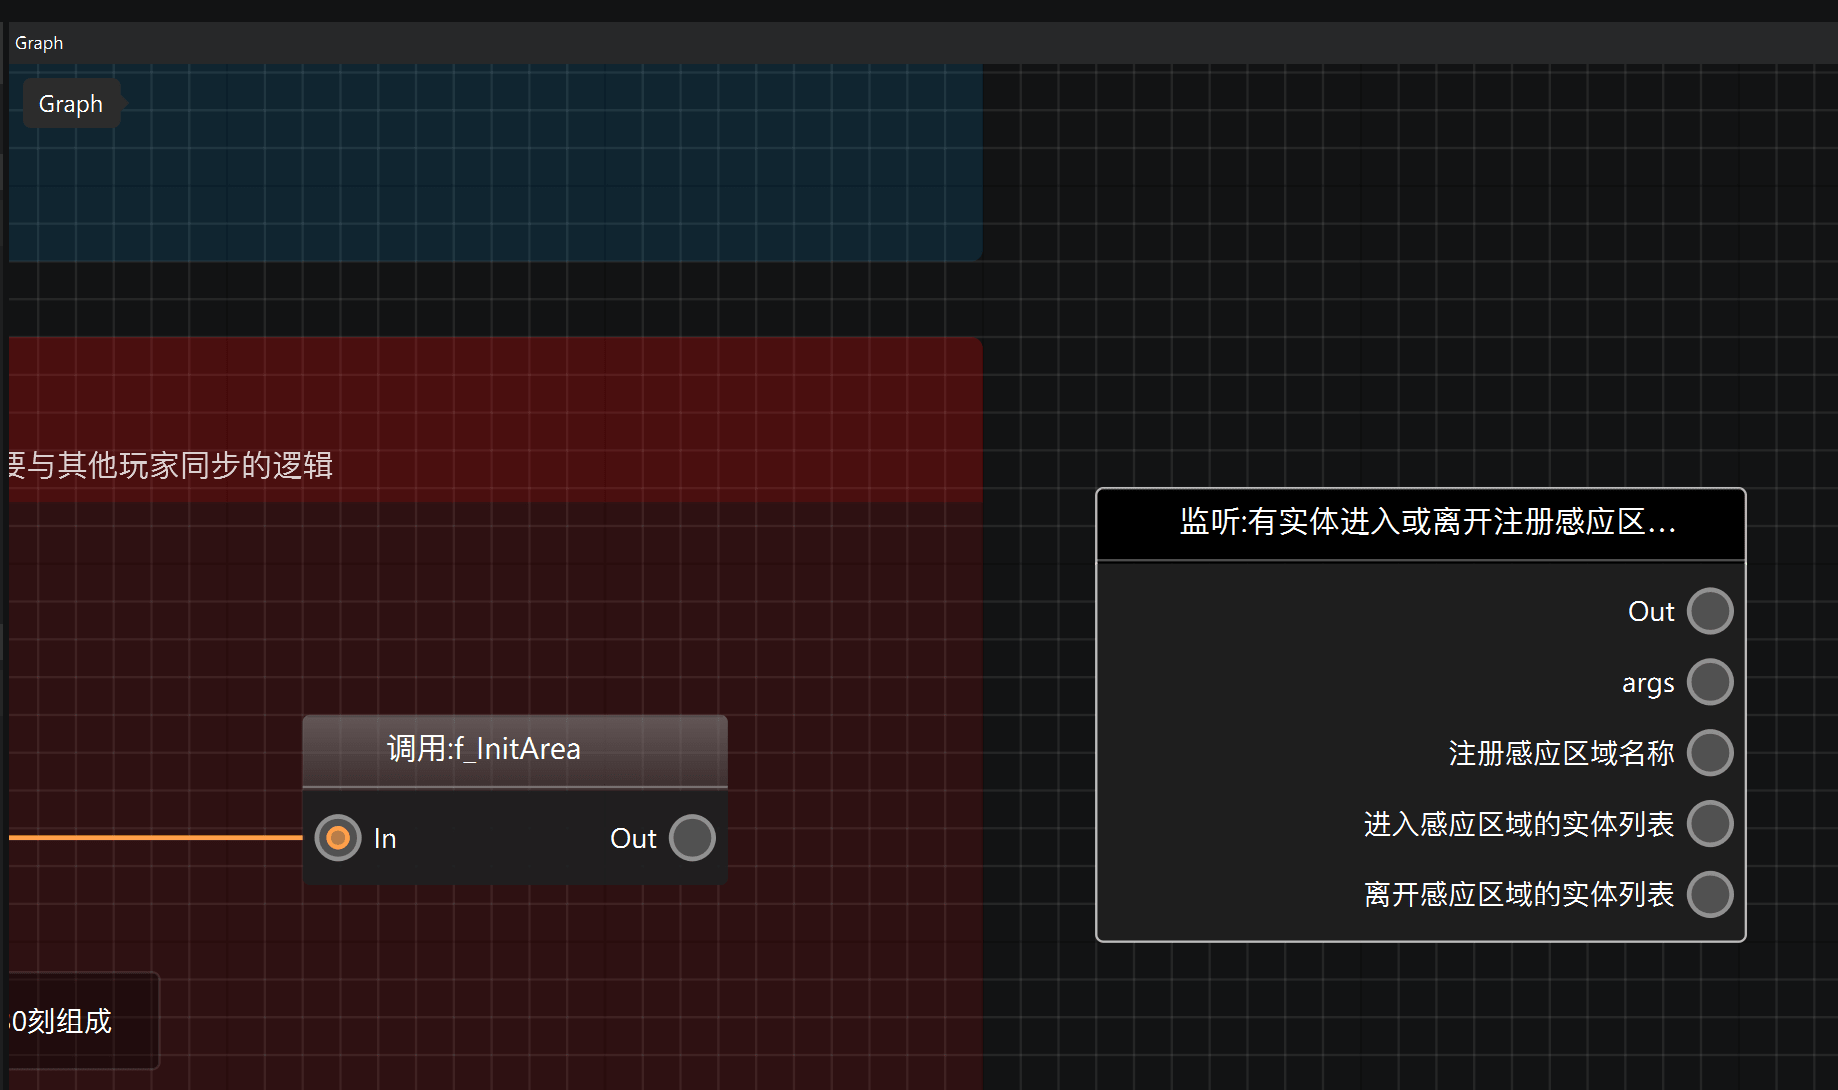Click the args label on listener node
The image size is (1838, 1090).
pos(1648,683)
